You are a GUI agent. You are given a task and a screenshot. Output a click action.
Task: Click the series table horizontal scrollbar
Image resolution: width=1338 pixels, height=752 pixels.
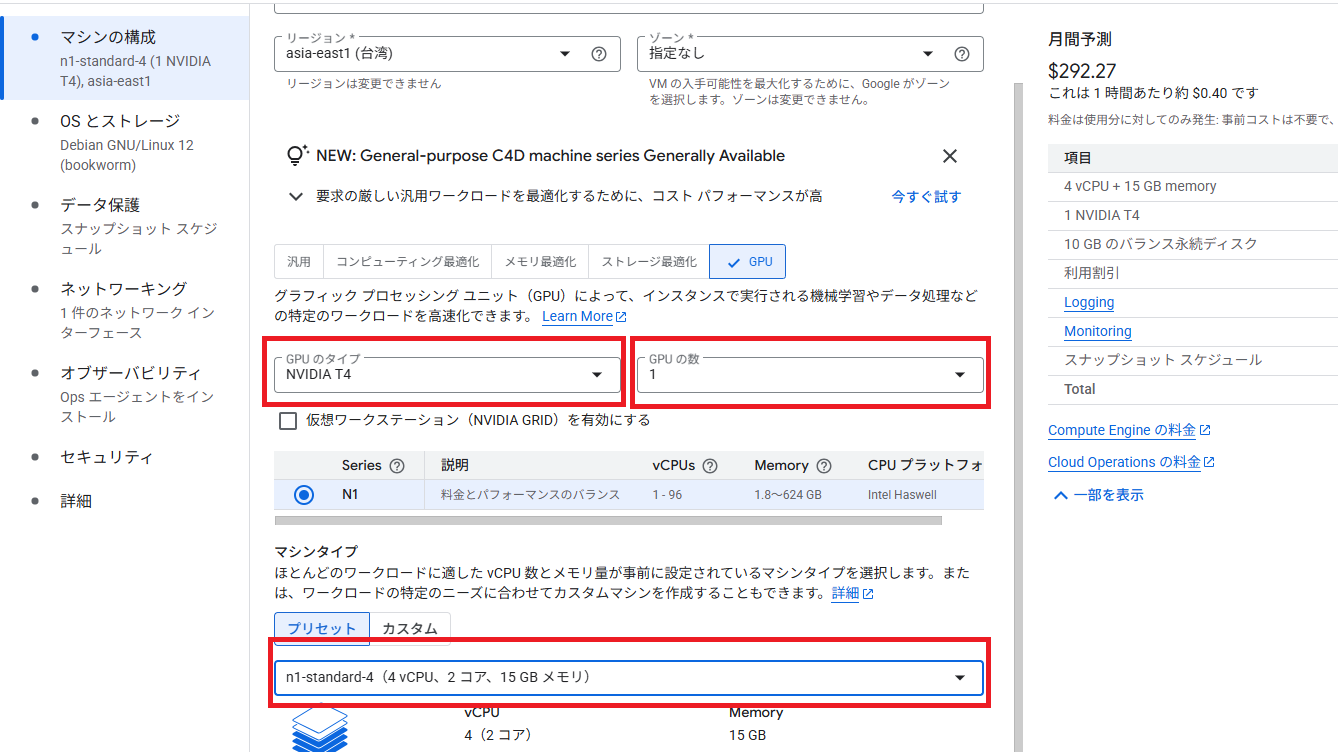tap(608, 520)
